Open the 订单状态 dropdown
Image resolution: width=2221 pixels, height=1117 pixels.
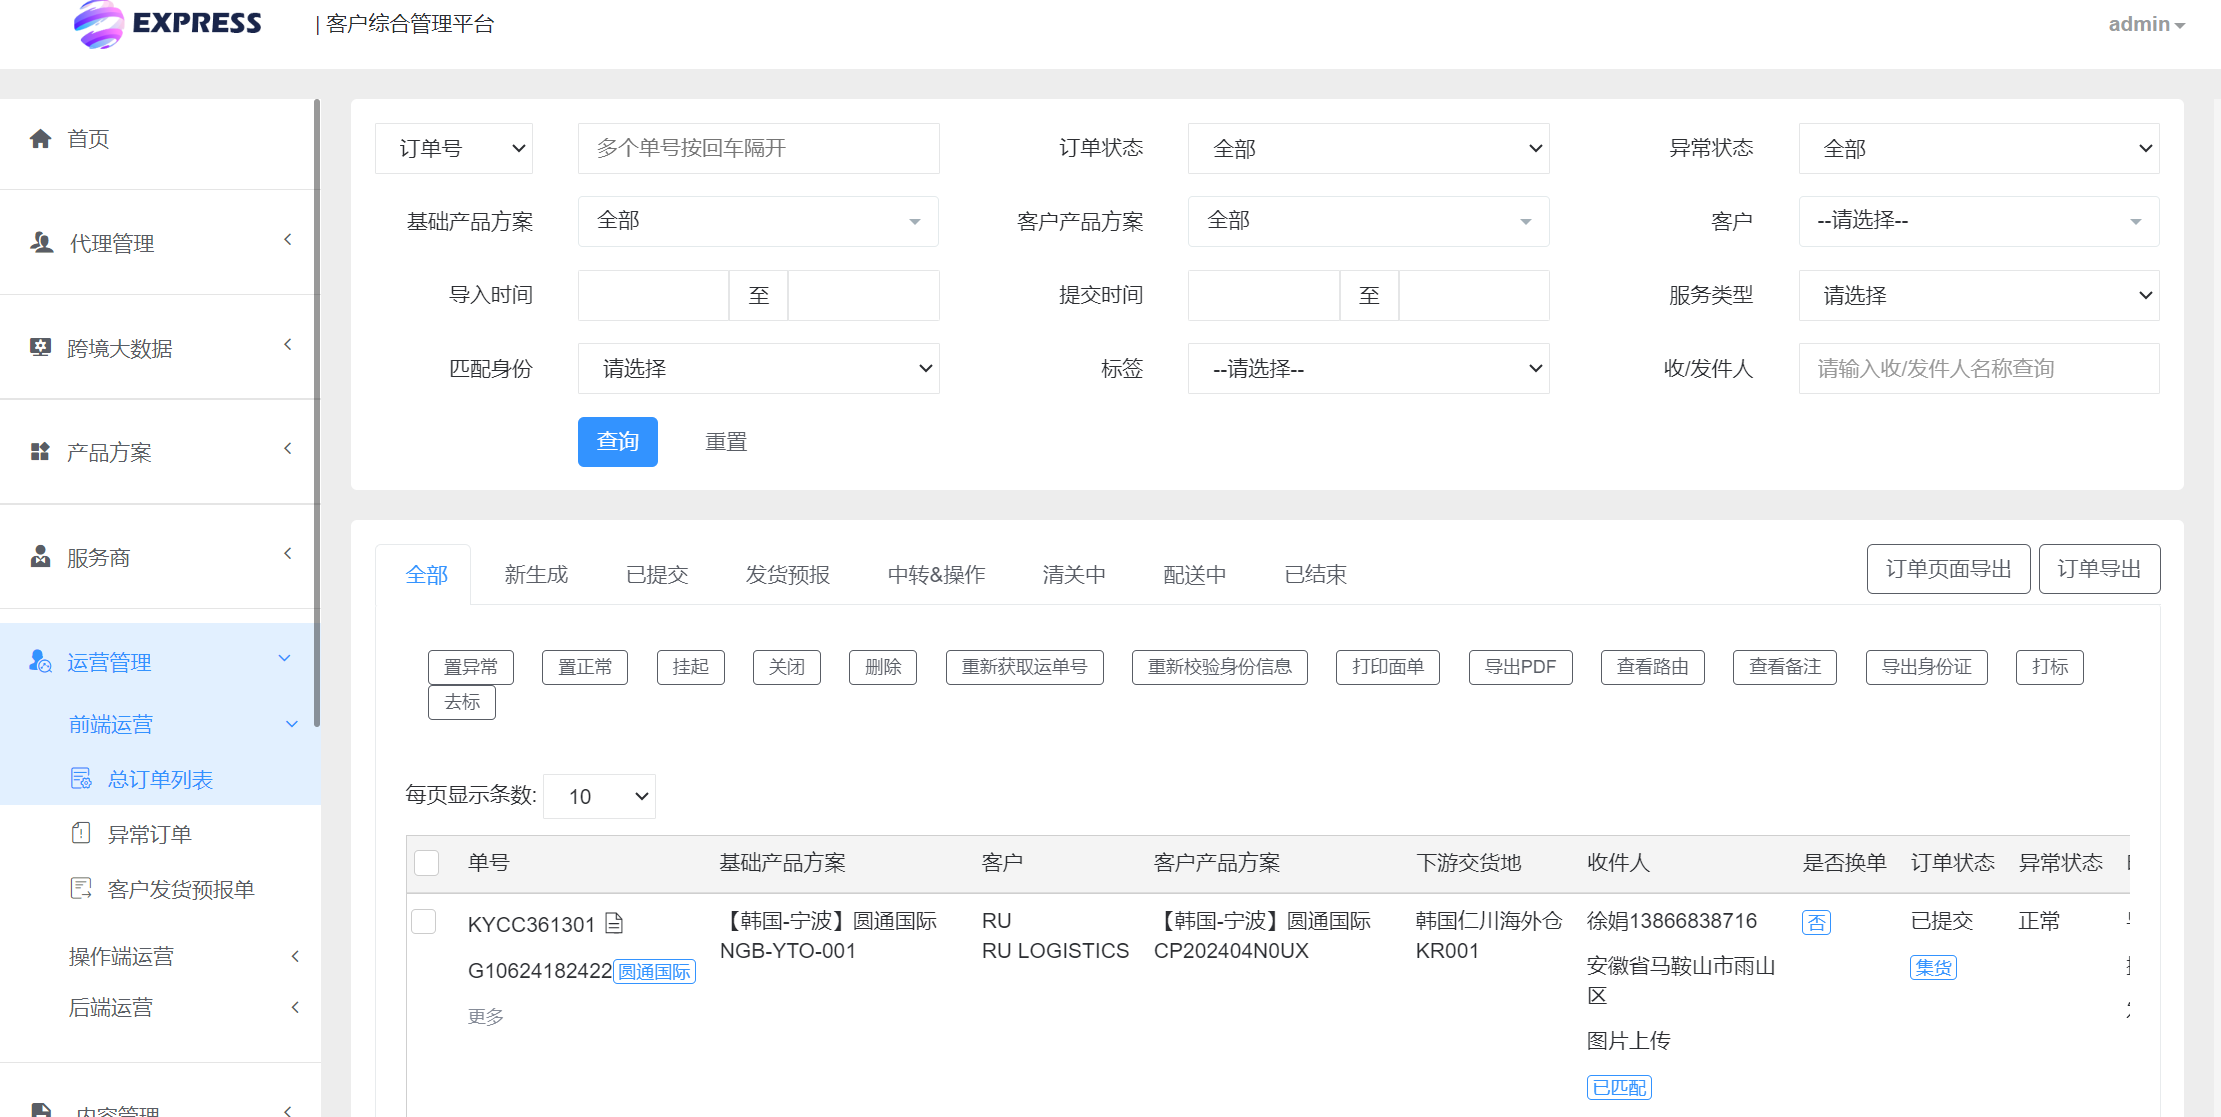pyautogui.click(x=1369, y=148)
